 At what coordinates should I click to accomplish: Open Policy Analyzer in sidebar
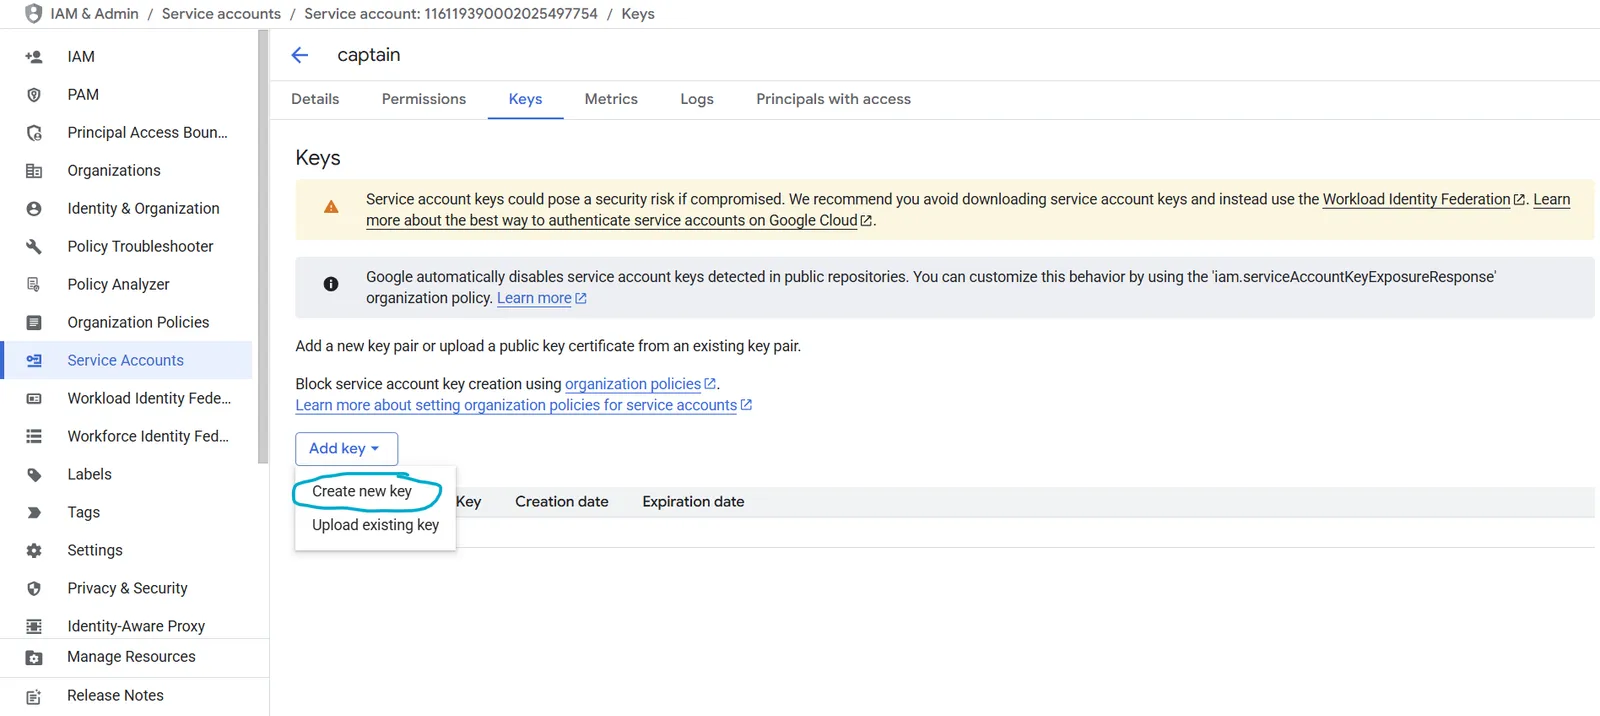(128, 285)
